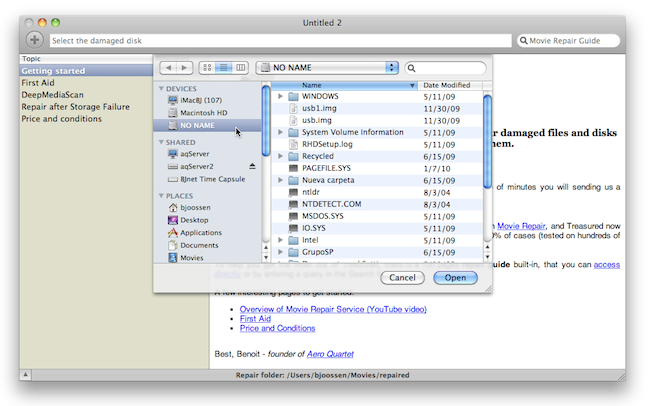
Task: Open the NO NAME location popup
Action: click(x=327, y=68)
